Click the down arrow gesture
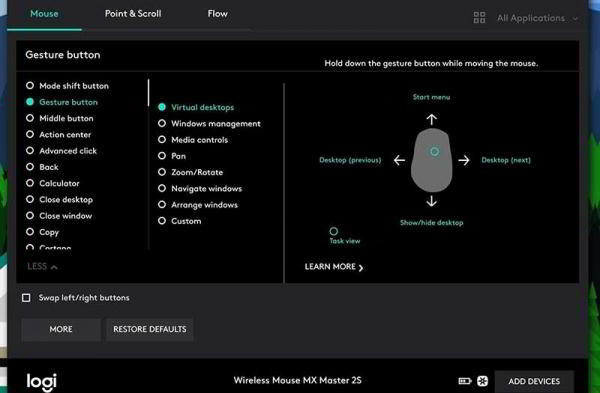Viewport: 600px width, 393px height. [x=432, y=201]
